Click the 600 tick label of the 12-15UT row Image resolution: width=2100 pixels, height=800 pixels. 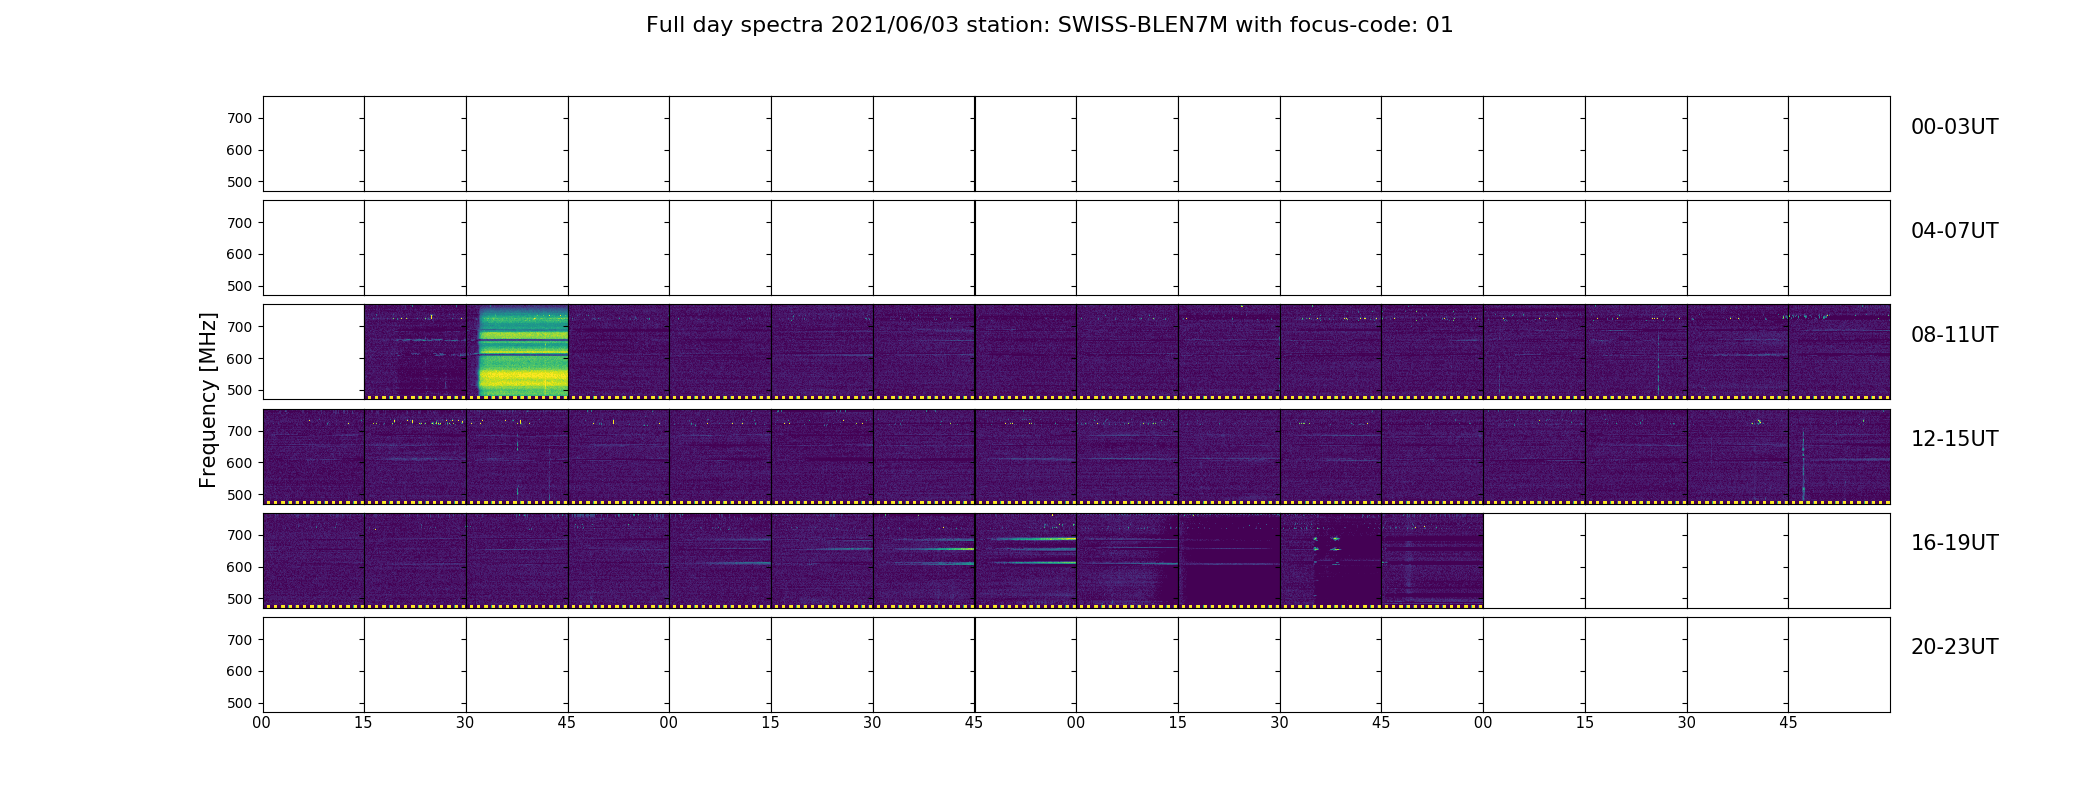point(239,463)
